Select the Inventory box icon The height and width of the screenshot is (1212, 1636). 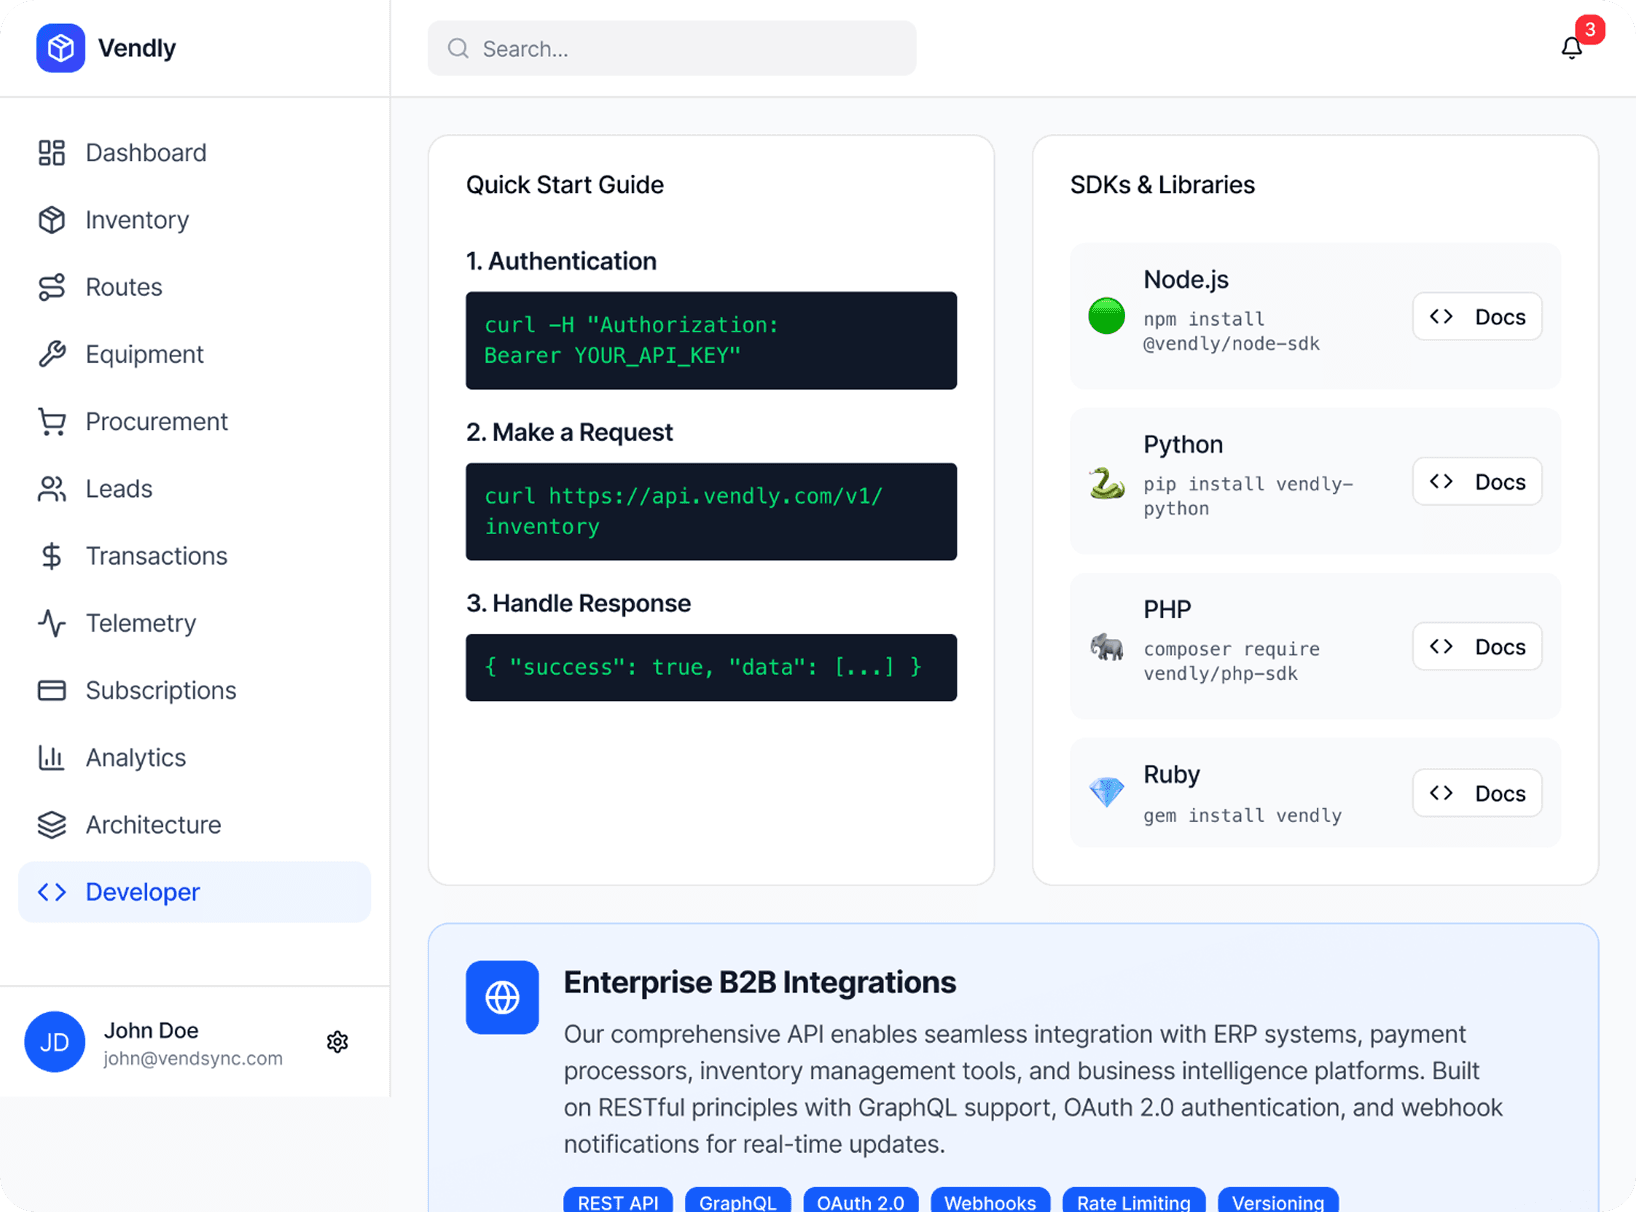pos(52,220)
